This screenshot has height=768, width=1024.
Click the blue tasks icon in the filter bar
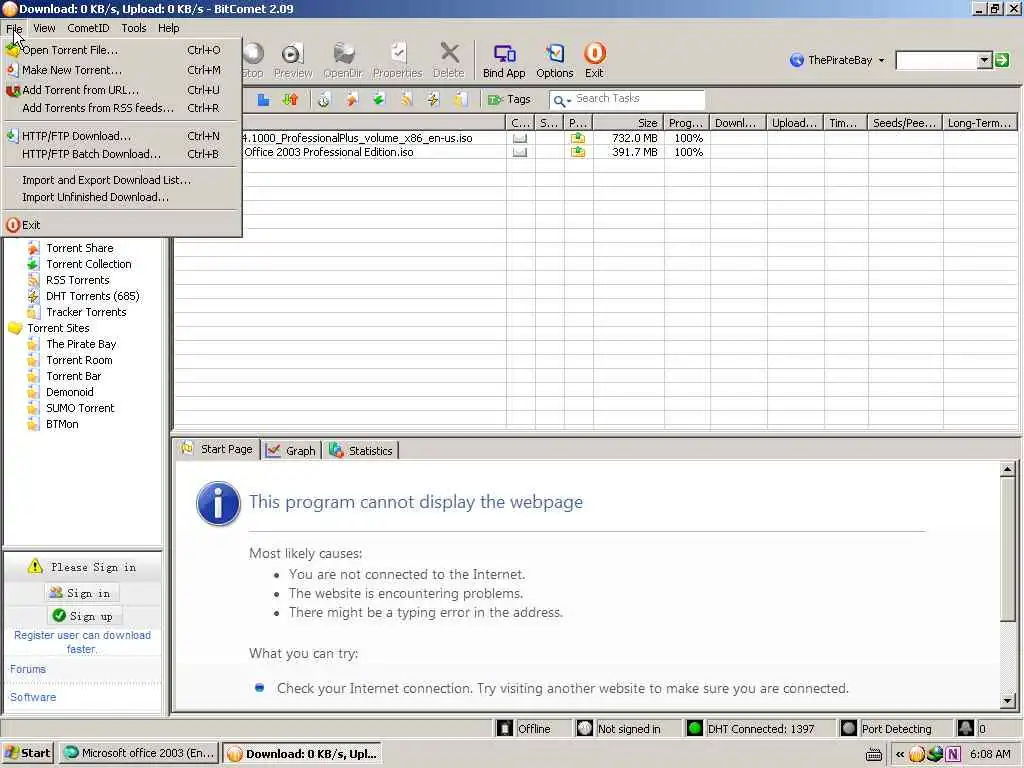[x=263, y=99]
